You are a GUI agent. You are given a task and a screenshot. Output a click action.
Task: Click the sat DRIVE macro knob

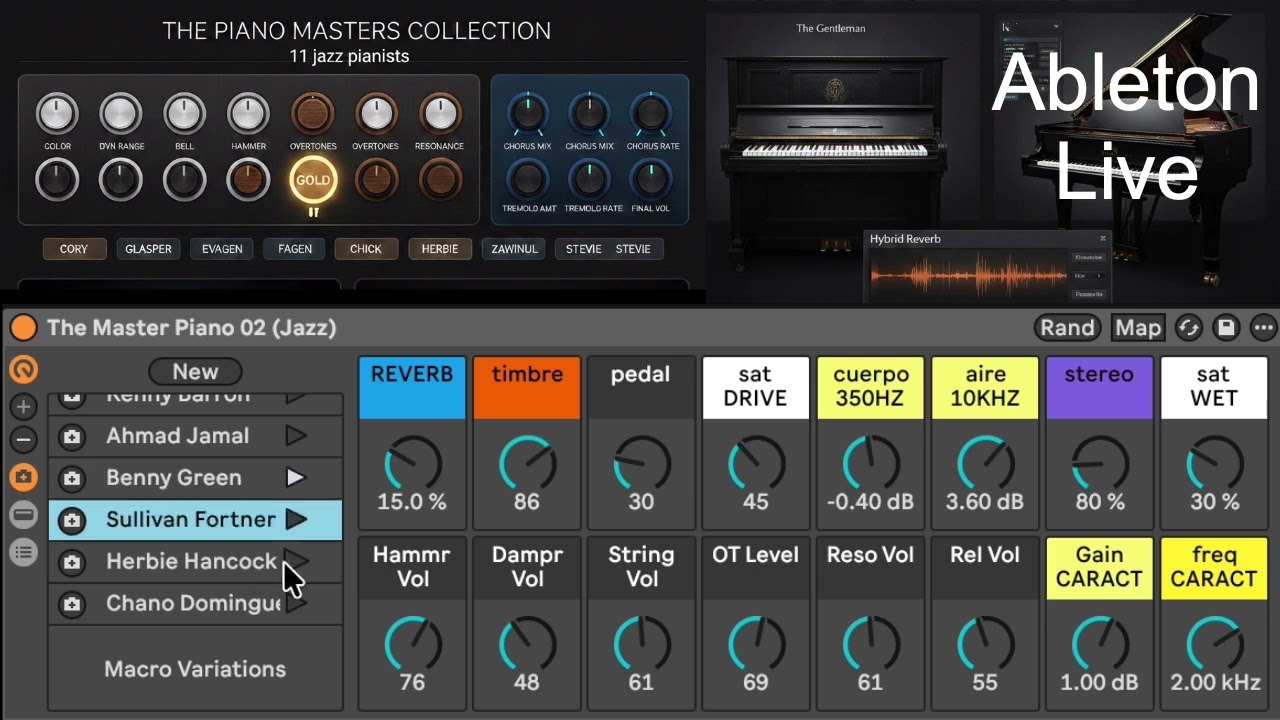[x=756, y=464]
